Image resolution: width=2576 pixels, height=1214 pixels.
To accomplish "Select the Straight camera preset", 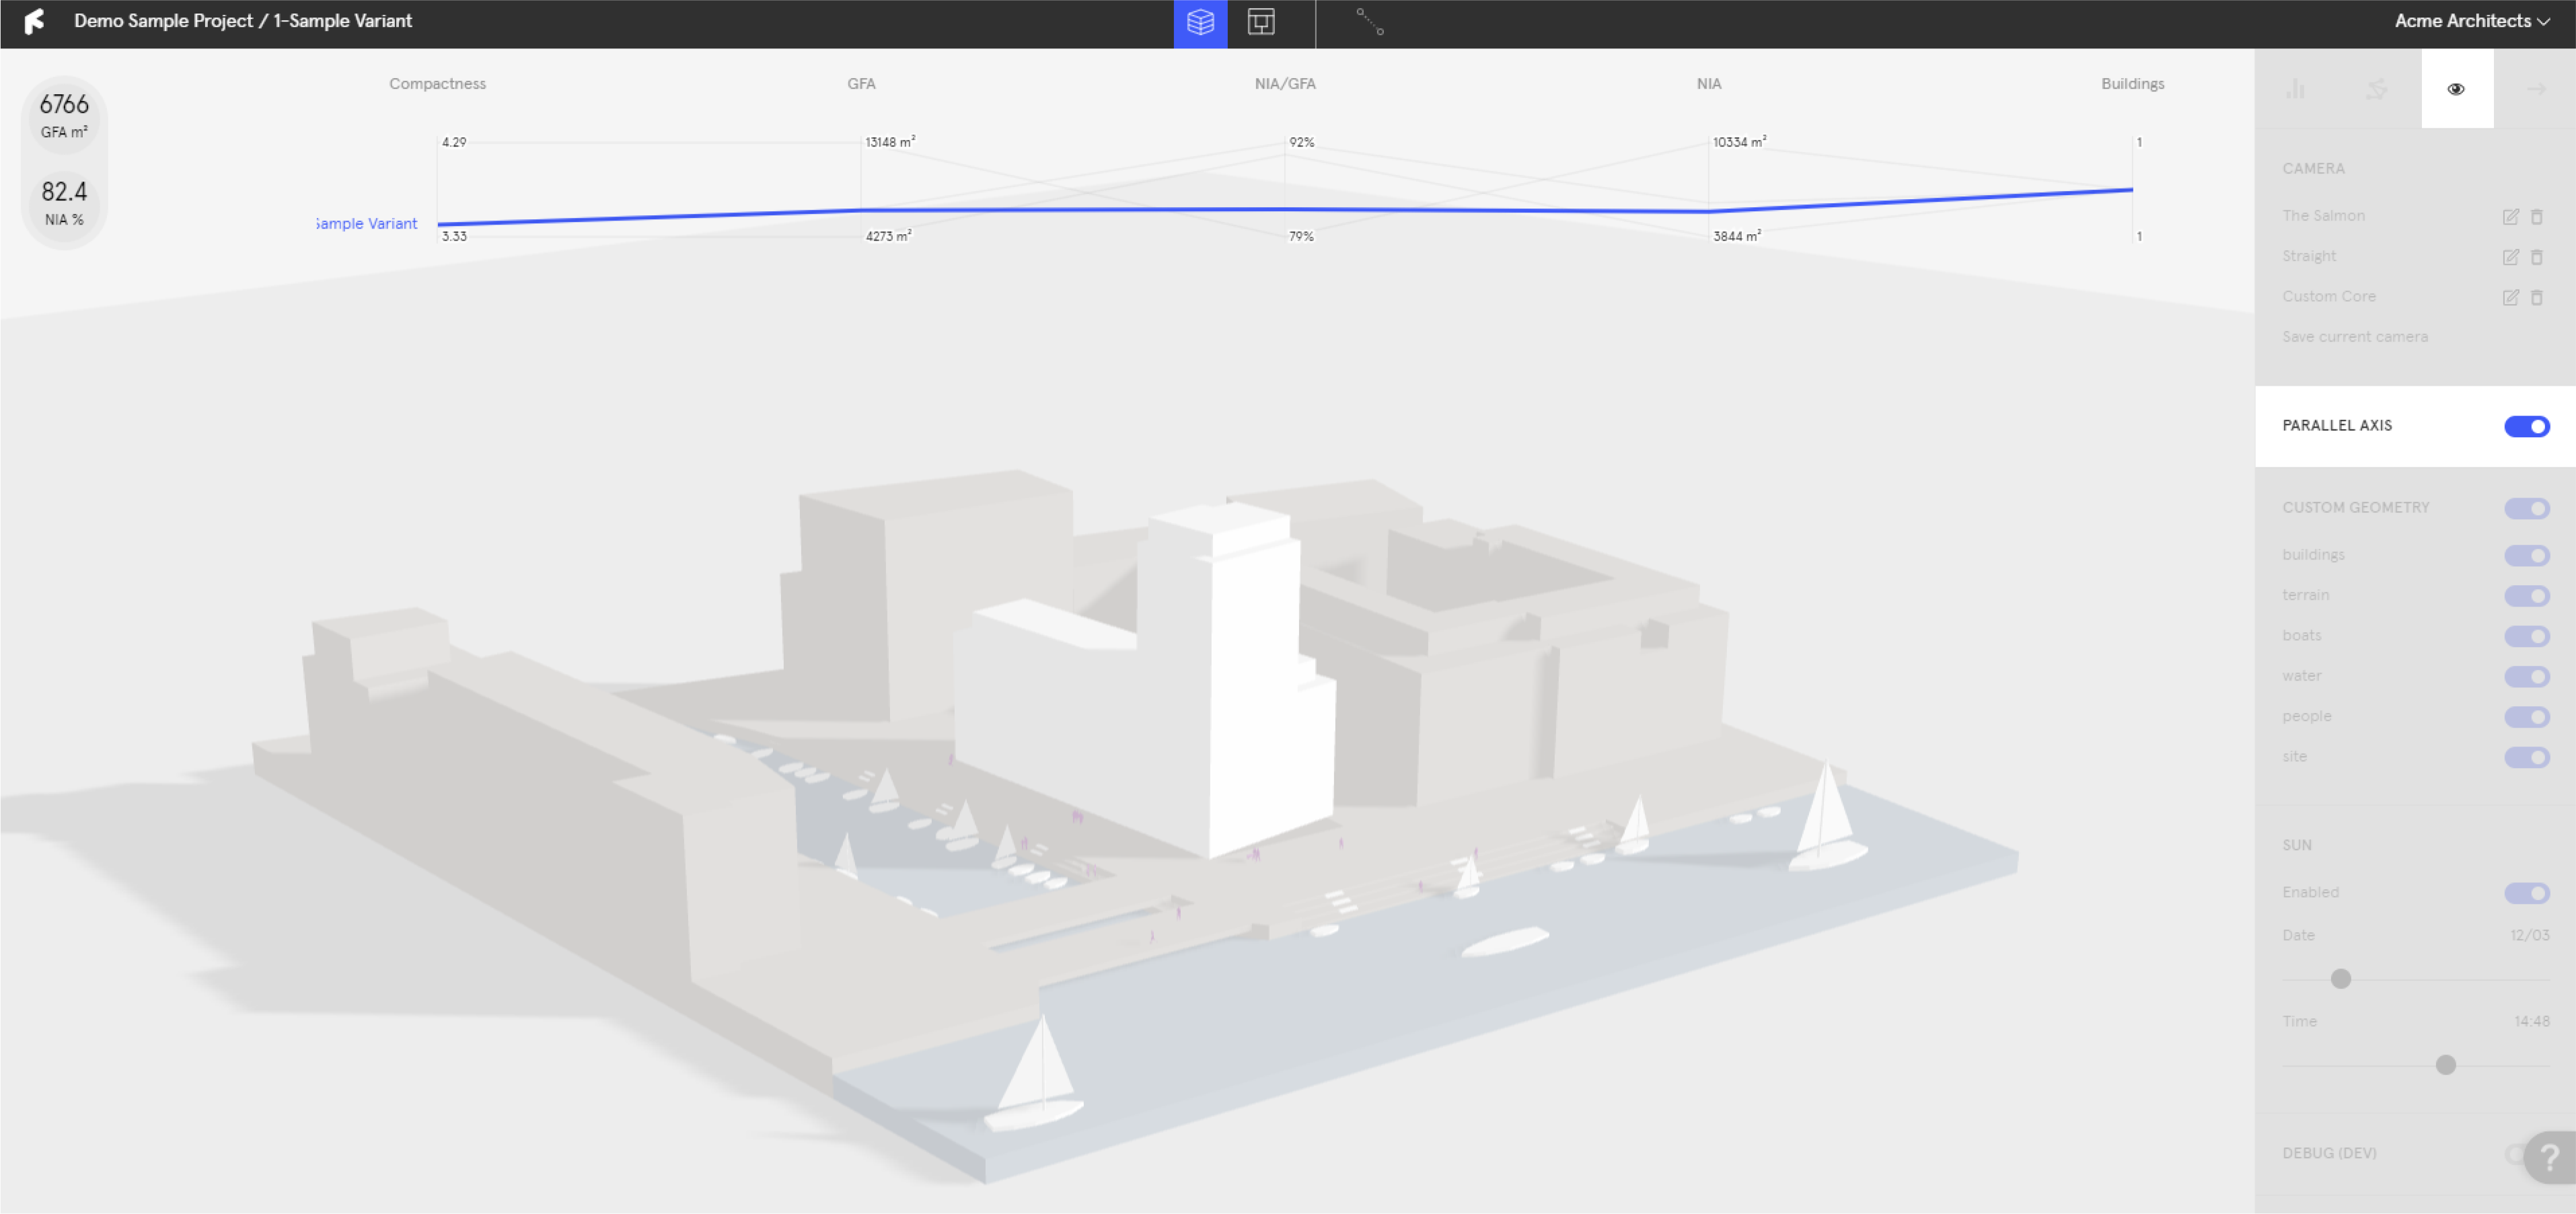I will coord(2309,256).
